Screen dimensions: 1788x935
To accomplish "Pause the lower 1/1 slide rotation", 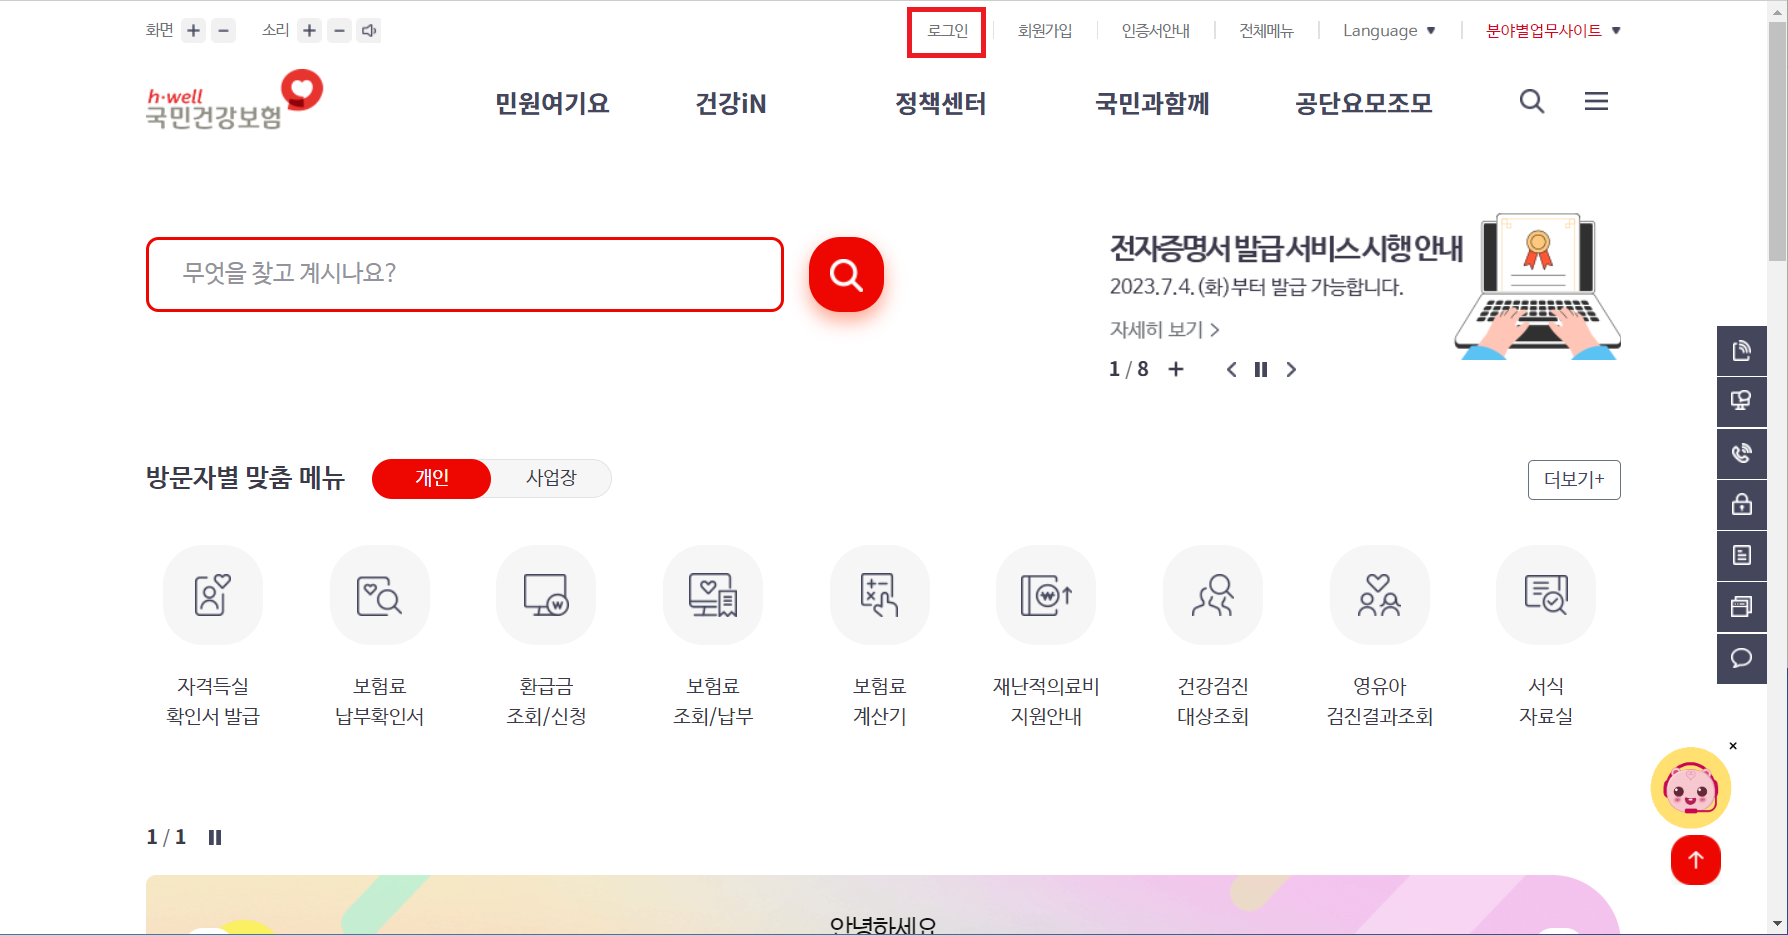I will point(215,838).
